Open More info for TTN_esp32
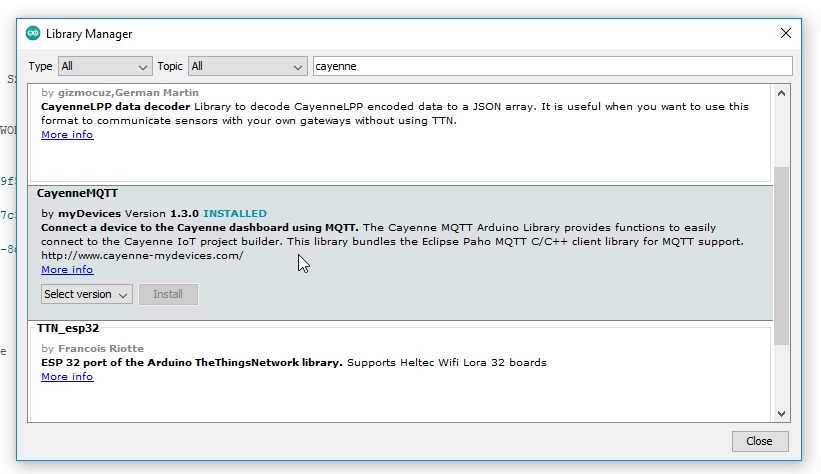The image size is (821, 474). [67, 377]
